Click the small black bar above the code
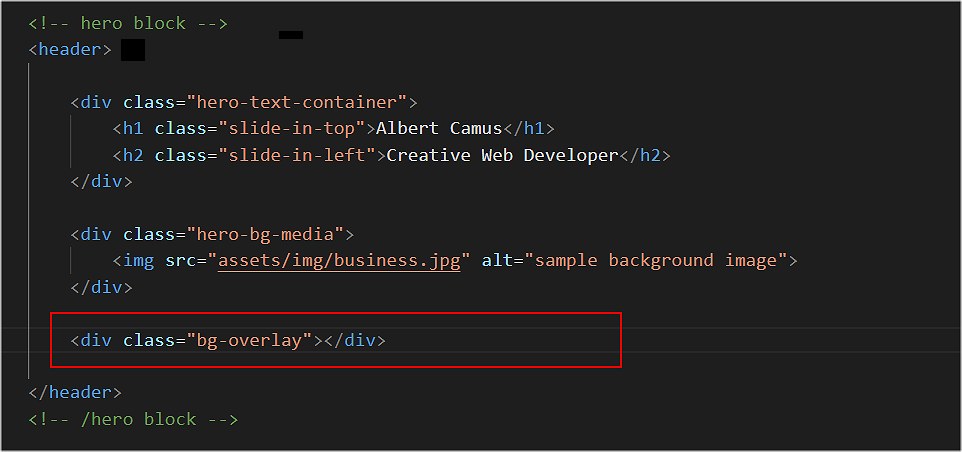The height and width of the screenshot is (452, 962). (x=291, y=35)
